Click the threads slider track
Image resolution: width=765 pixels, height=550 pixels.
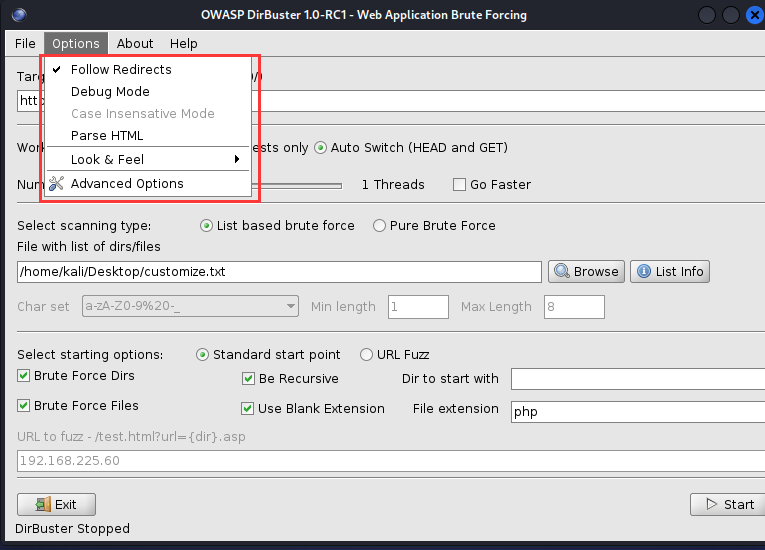[297, 185]
